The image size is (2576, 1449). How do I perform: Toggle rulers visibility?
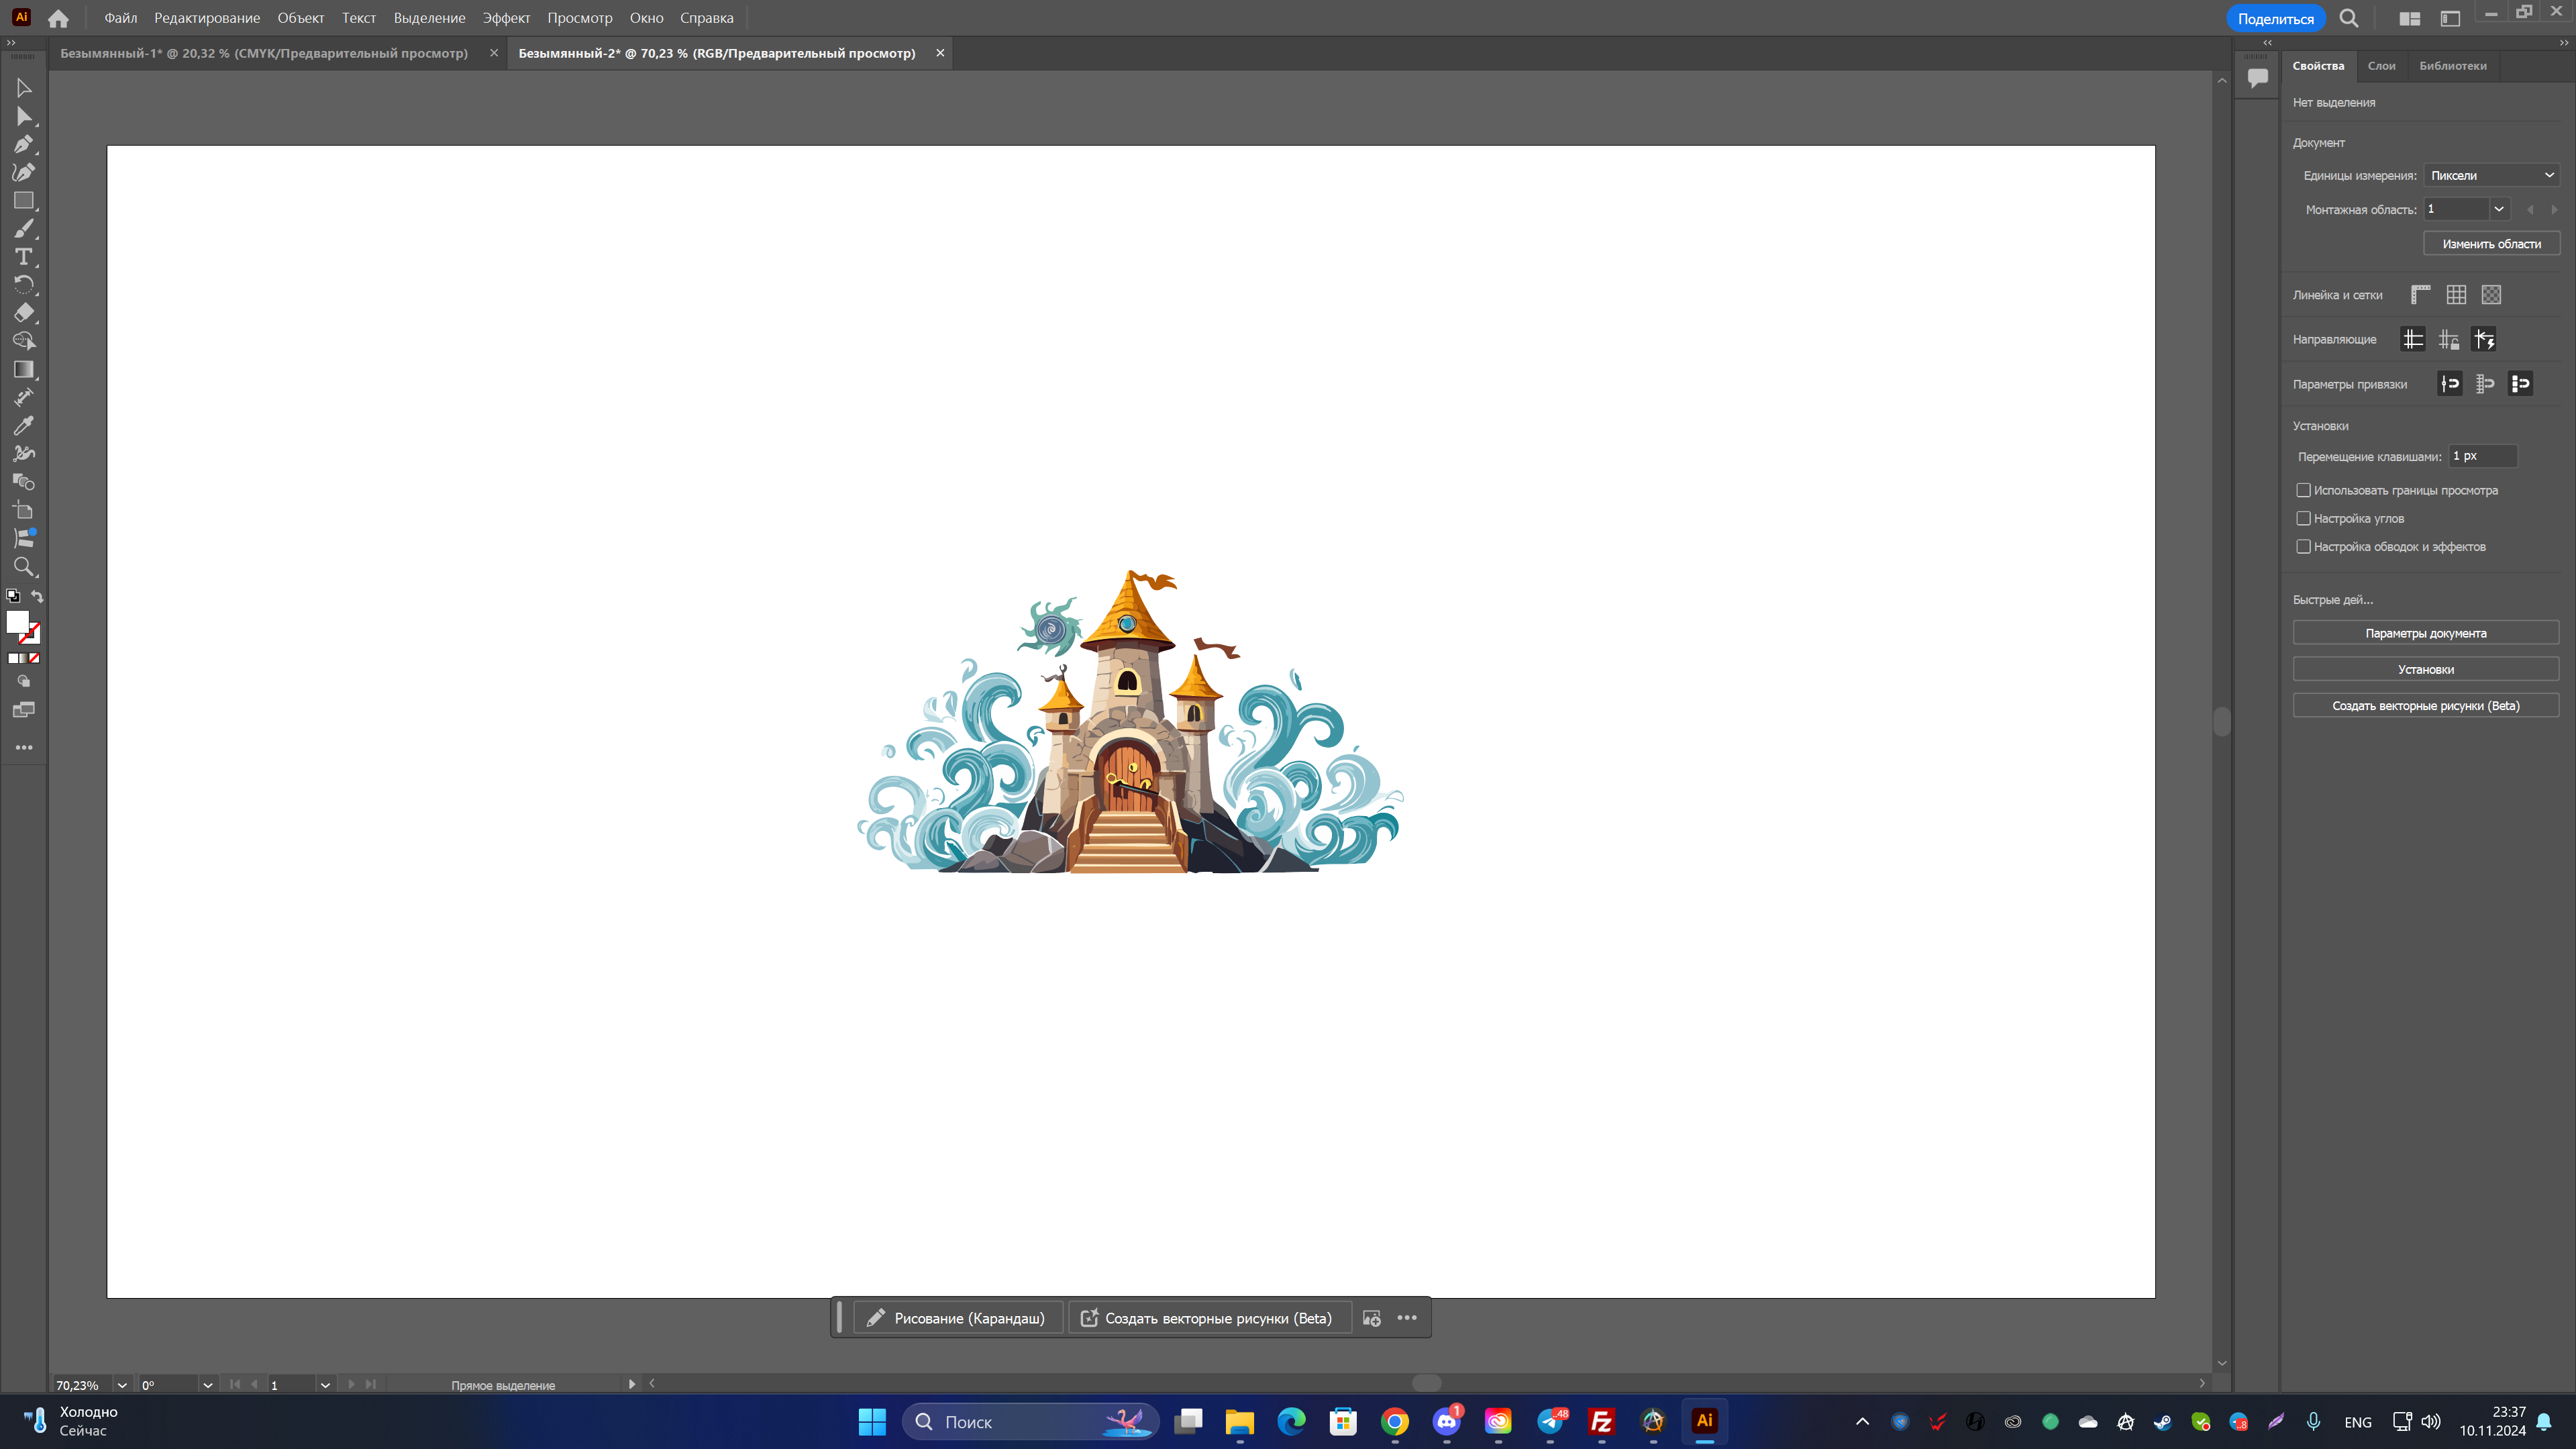click(x=2420, y=295)
